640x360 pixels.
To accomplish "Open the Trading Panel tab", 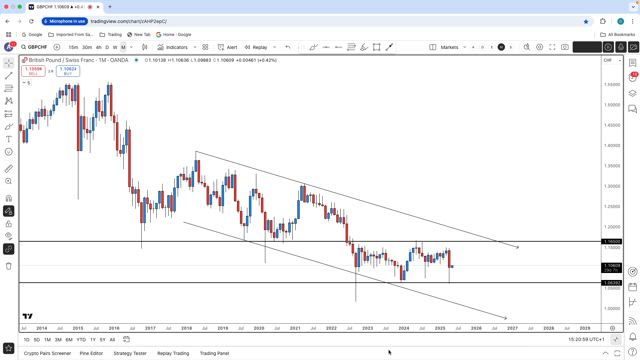I will (214, 353).
